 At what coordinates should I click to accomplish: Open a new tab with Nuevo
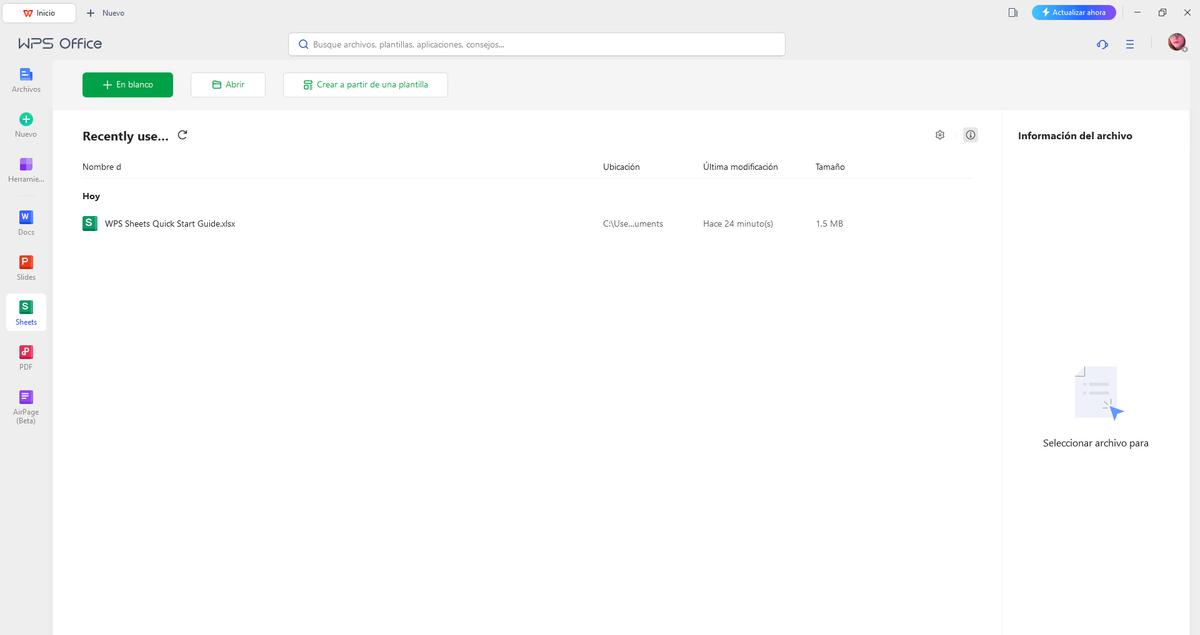point(105,13)
